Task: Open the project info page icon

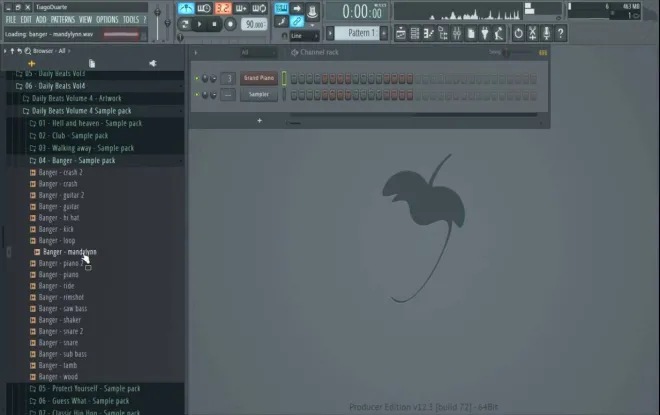Action: click(x=471, y=33)
